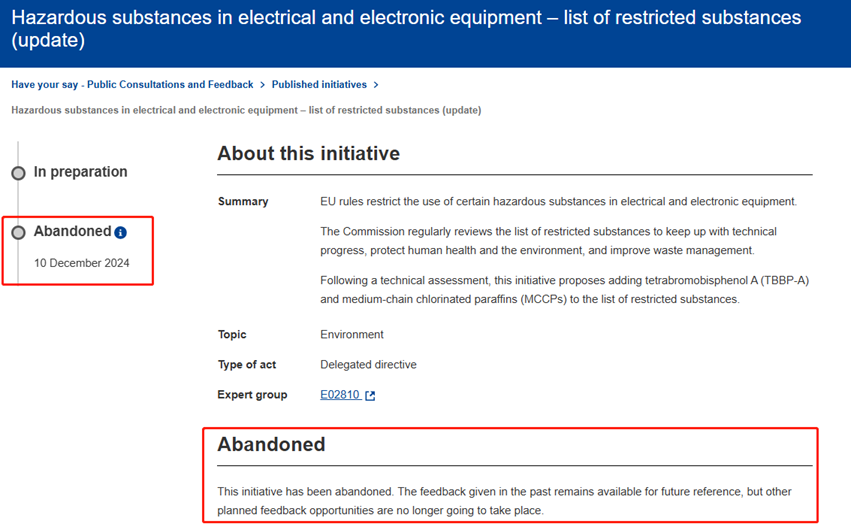Screen dimensions: 851x527
Task: Click the About this initiative heading
Action: click(x=308, y=154)
